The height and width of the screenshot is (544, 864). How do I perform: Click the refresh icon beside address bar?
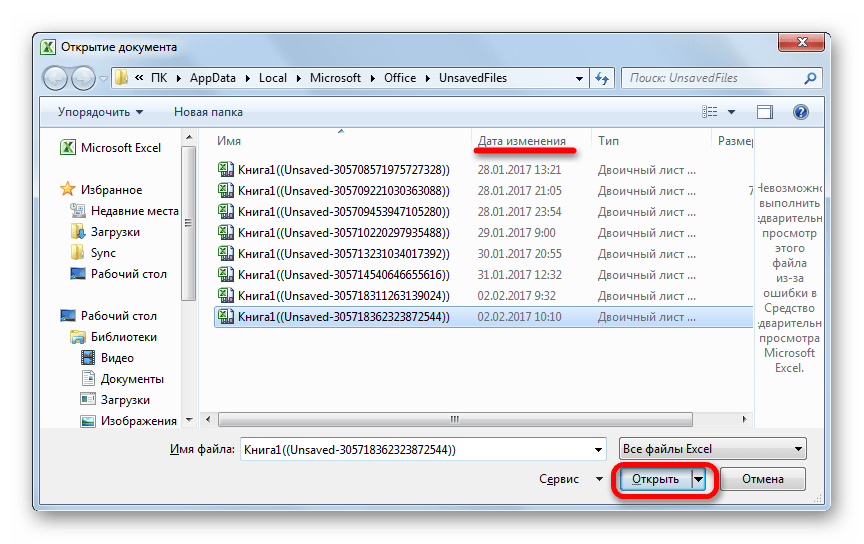click(602, 78)
